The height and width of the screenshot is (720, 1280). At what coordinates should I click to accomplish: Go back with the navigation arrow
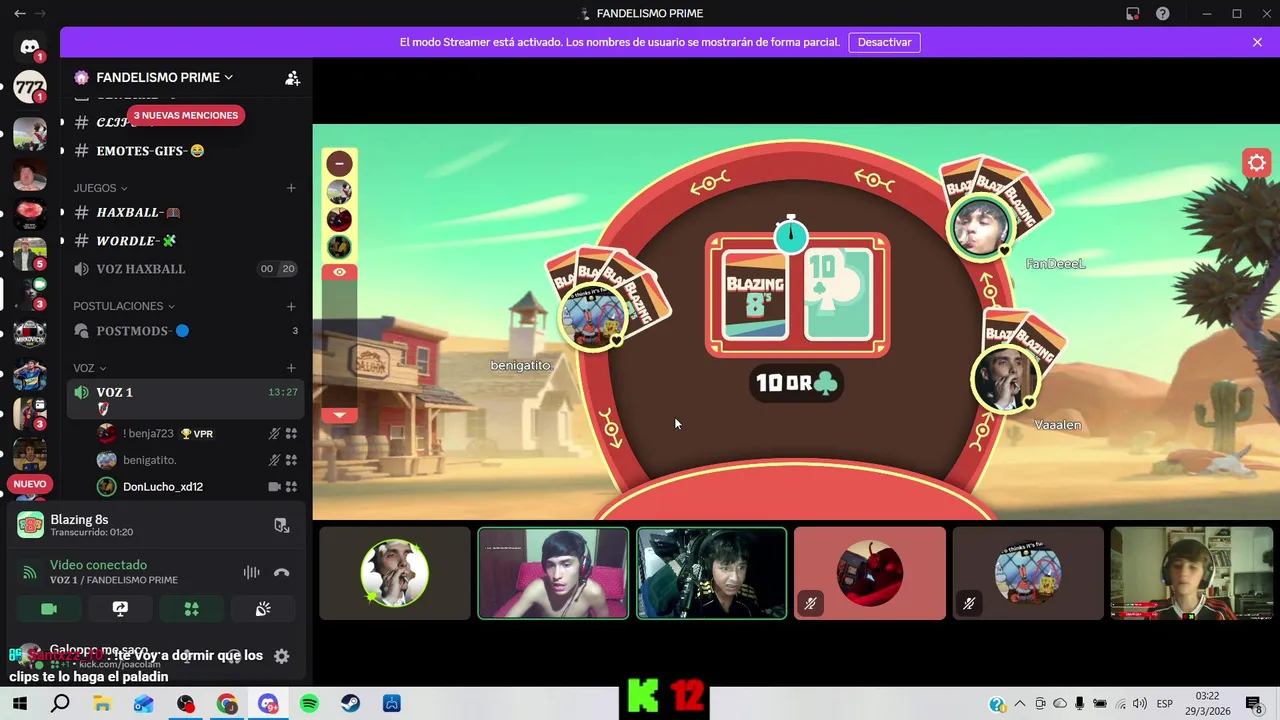click(19, 13)
